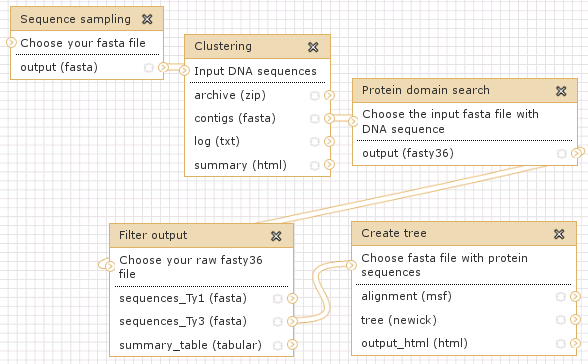Click the 'summary (html)' output label
Screen dimensions: 588x364
click(240, 165)
